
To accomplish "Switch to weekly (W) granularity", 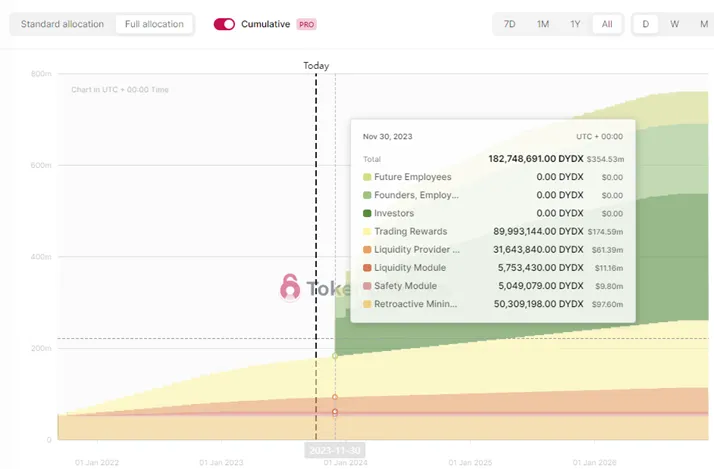I will (x=674, y=24).
